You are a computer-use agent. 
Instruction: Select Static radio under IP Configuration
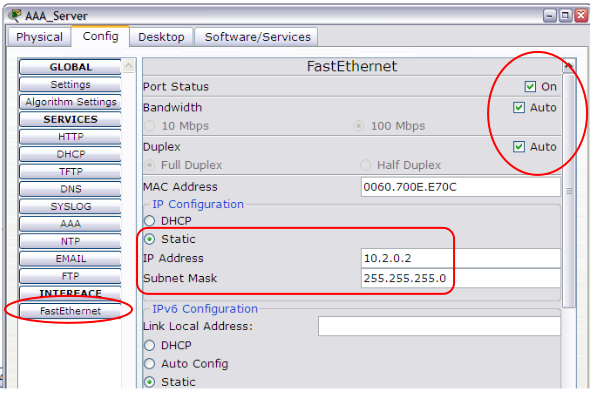point(150,239)
